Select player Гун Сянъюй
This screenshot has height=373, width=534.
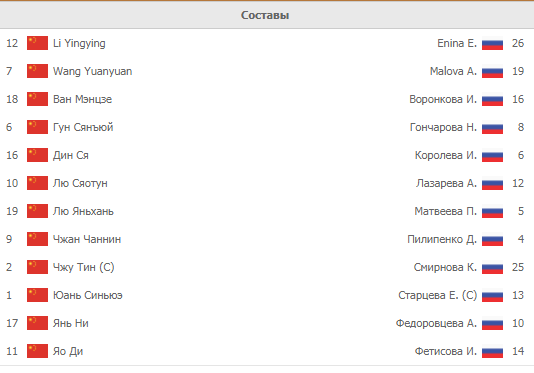point(83,127)
